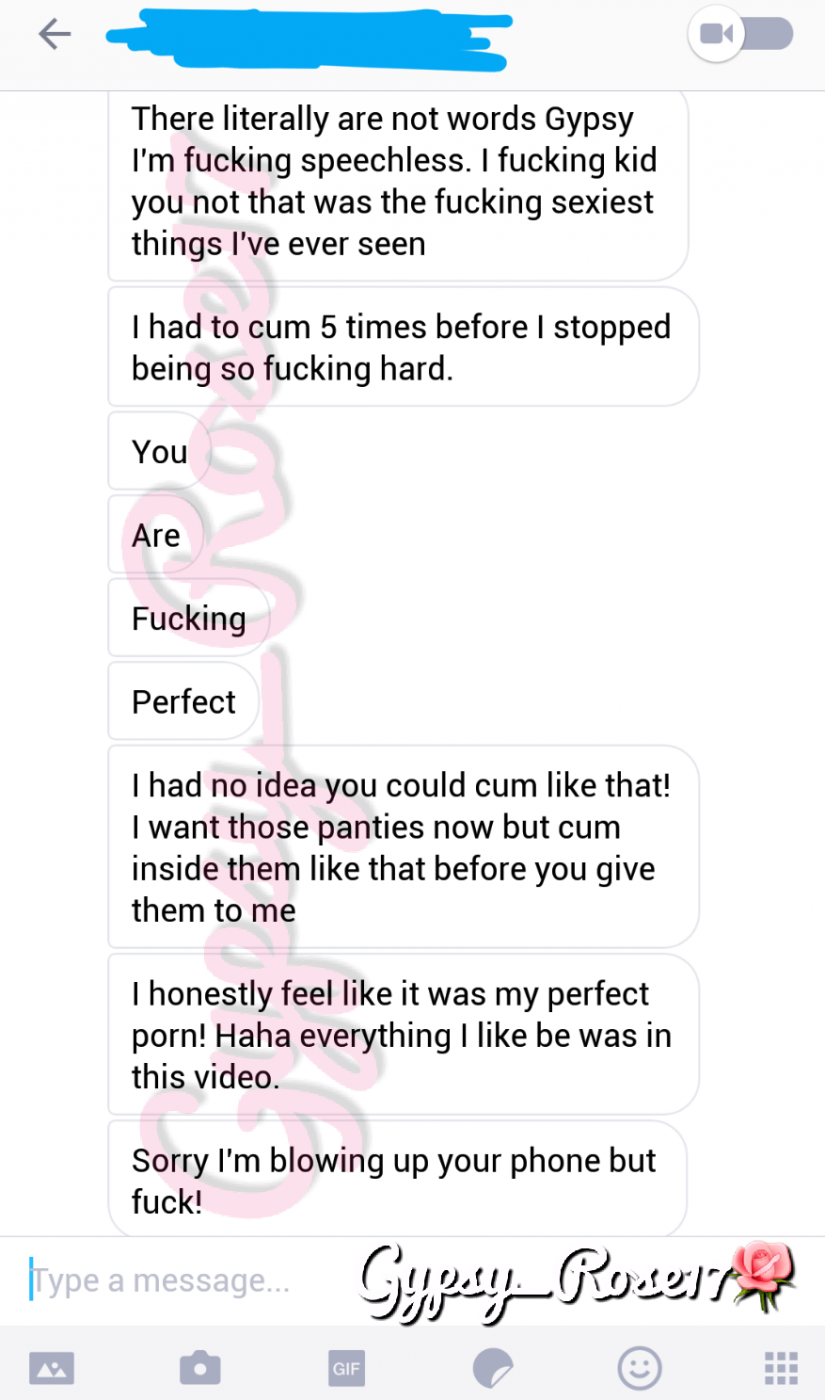Select the 'You' message bubble
The height and width of the screenshot is (1400, 825).
[160, 451]
